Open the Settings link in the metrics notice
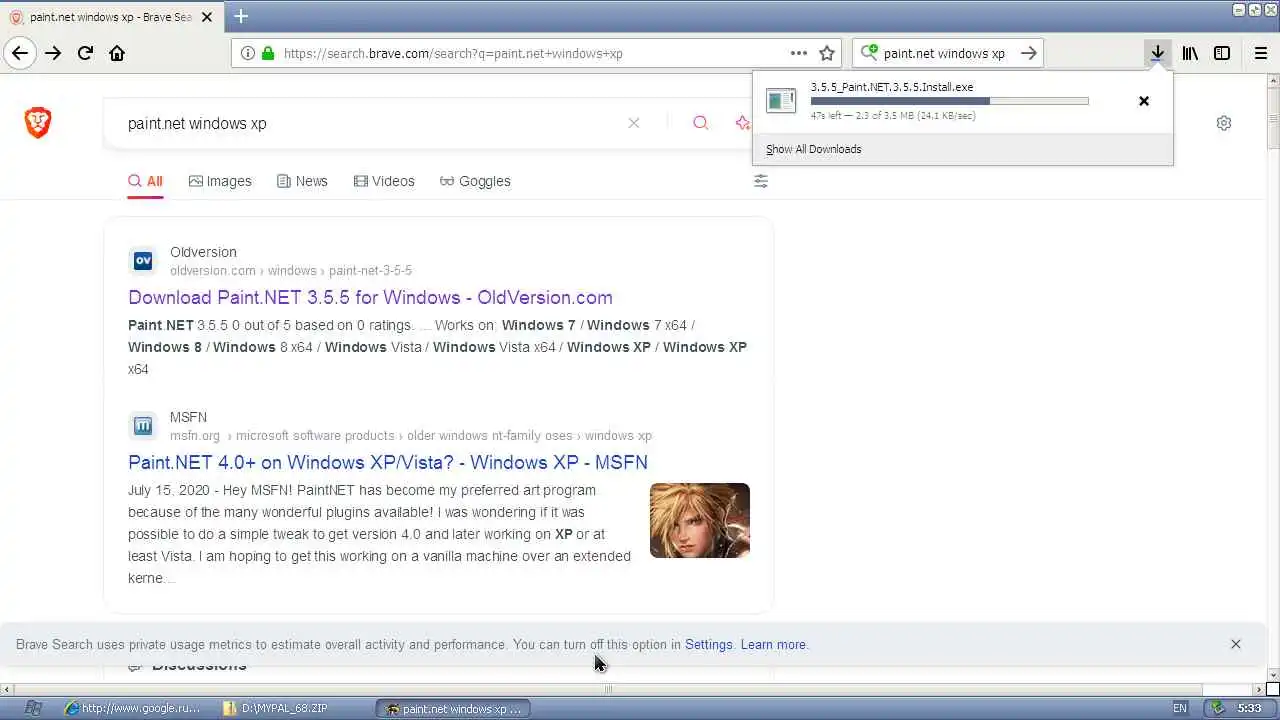This screenshot has height=720, width=1280. coord(709,645)
